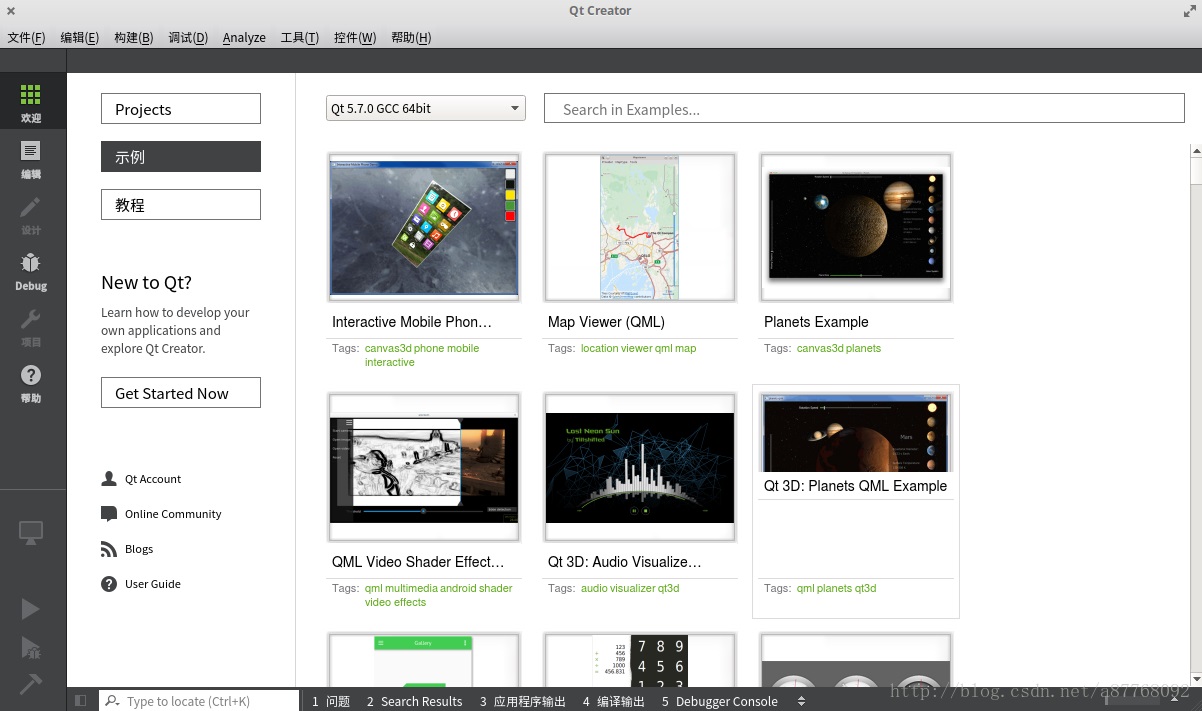Open the Blogs link

pyautogui.click(x=139, y=549)
